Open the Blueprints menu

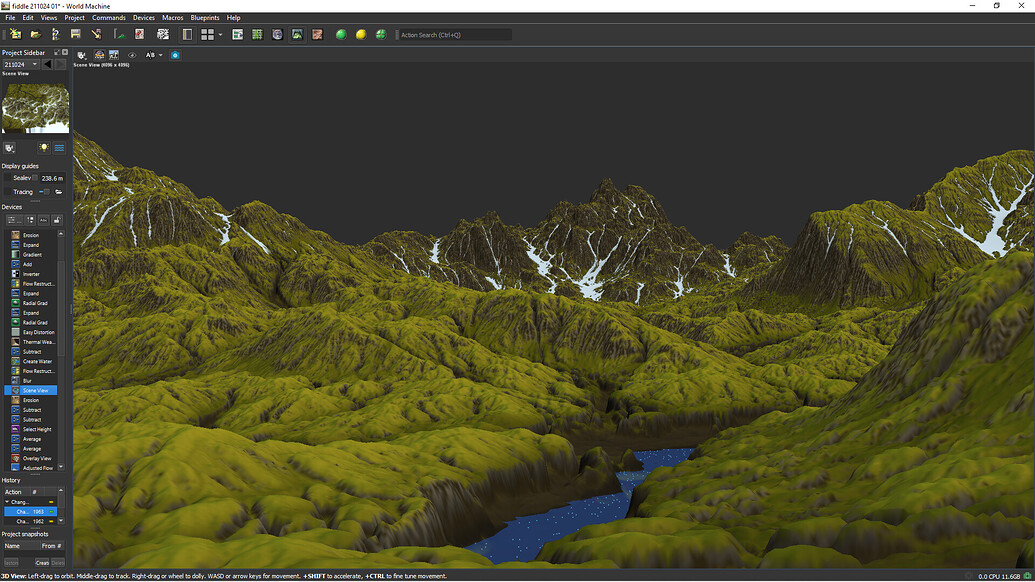point(203,17)
